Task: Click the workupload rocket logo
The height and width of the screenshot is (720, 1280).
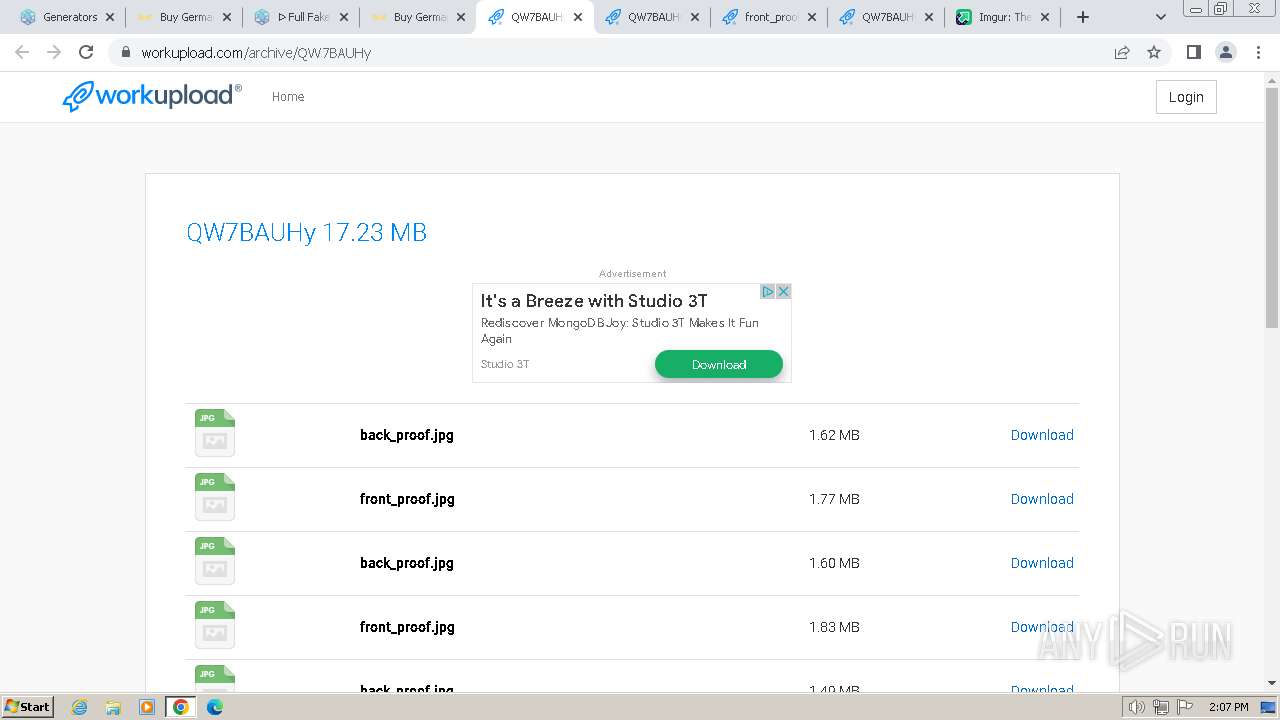Action: click(152, 96)
